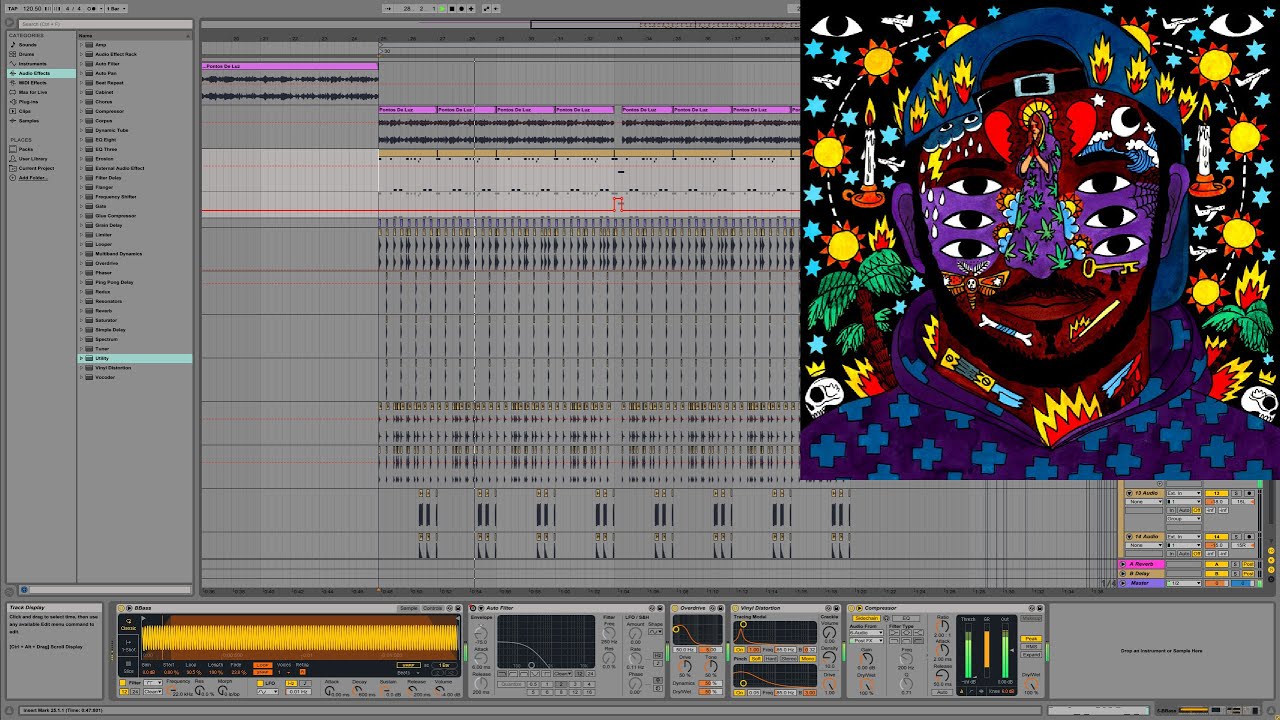Image resolution: width=1280 pixels, height=720 pixels.
Task: Toggle BBass device activator
Action: 121,608
